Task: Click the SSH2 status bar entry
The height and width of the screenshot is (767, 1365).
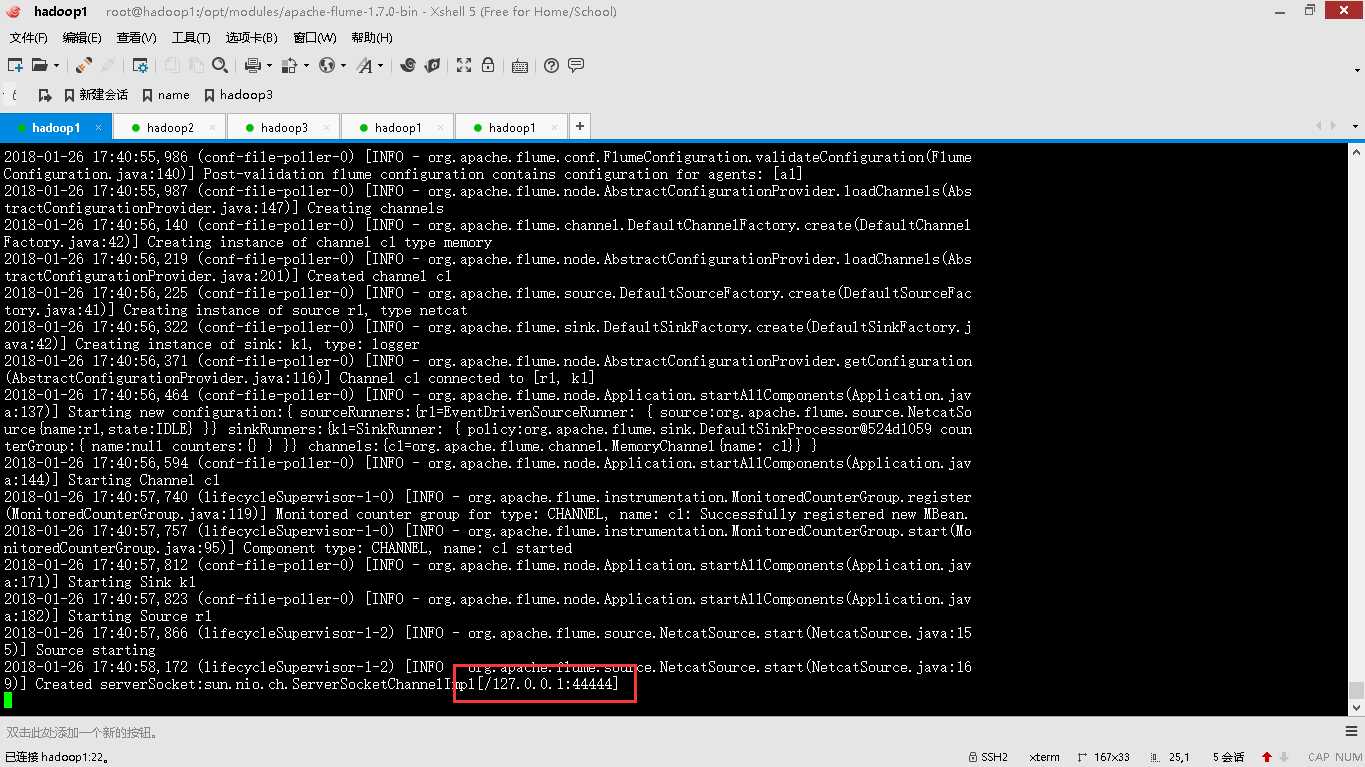Action: [x=988, y=757]
